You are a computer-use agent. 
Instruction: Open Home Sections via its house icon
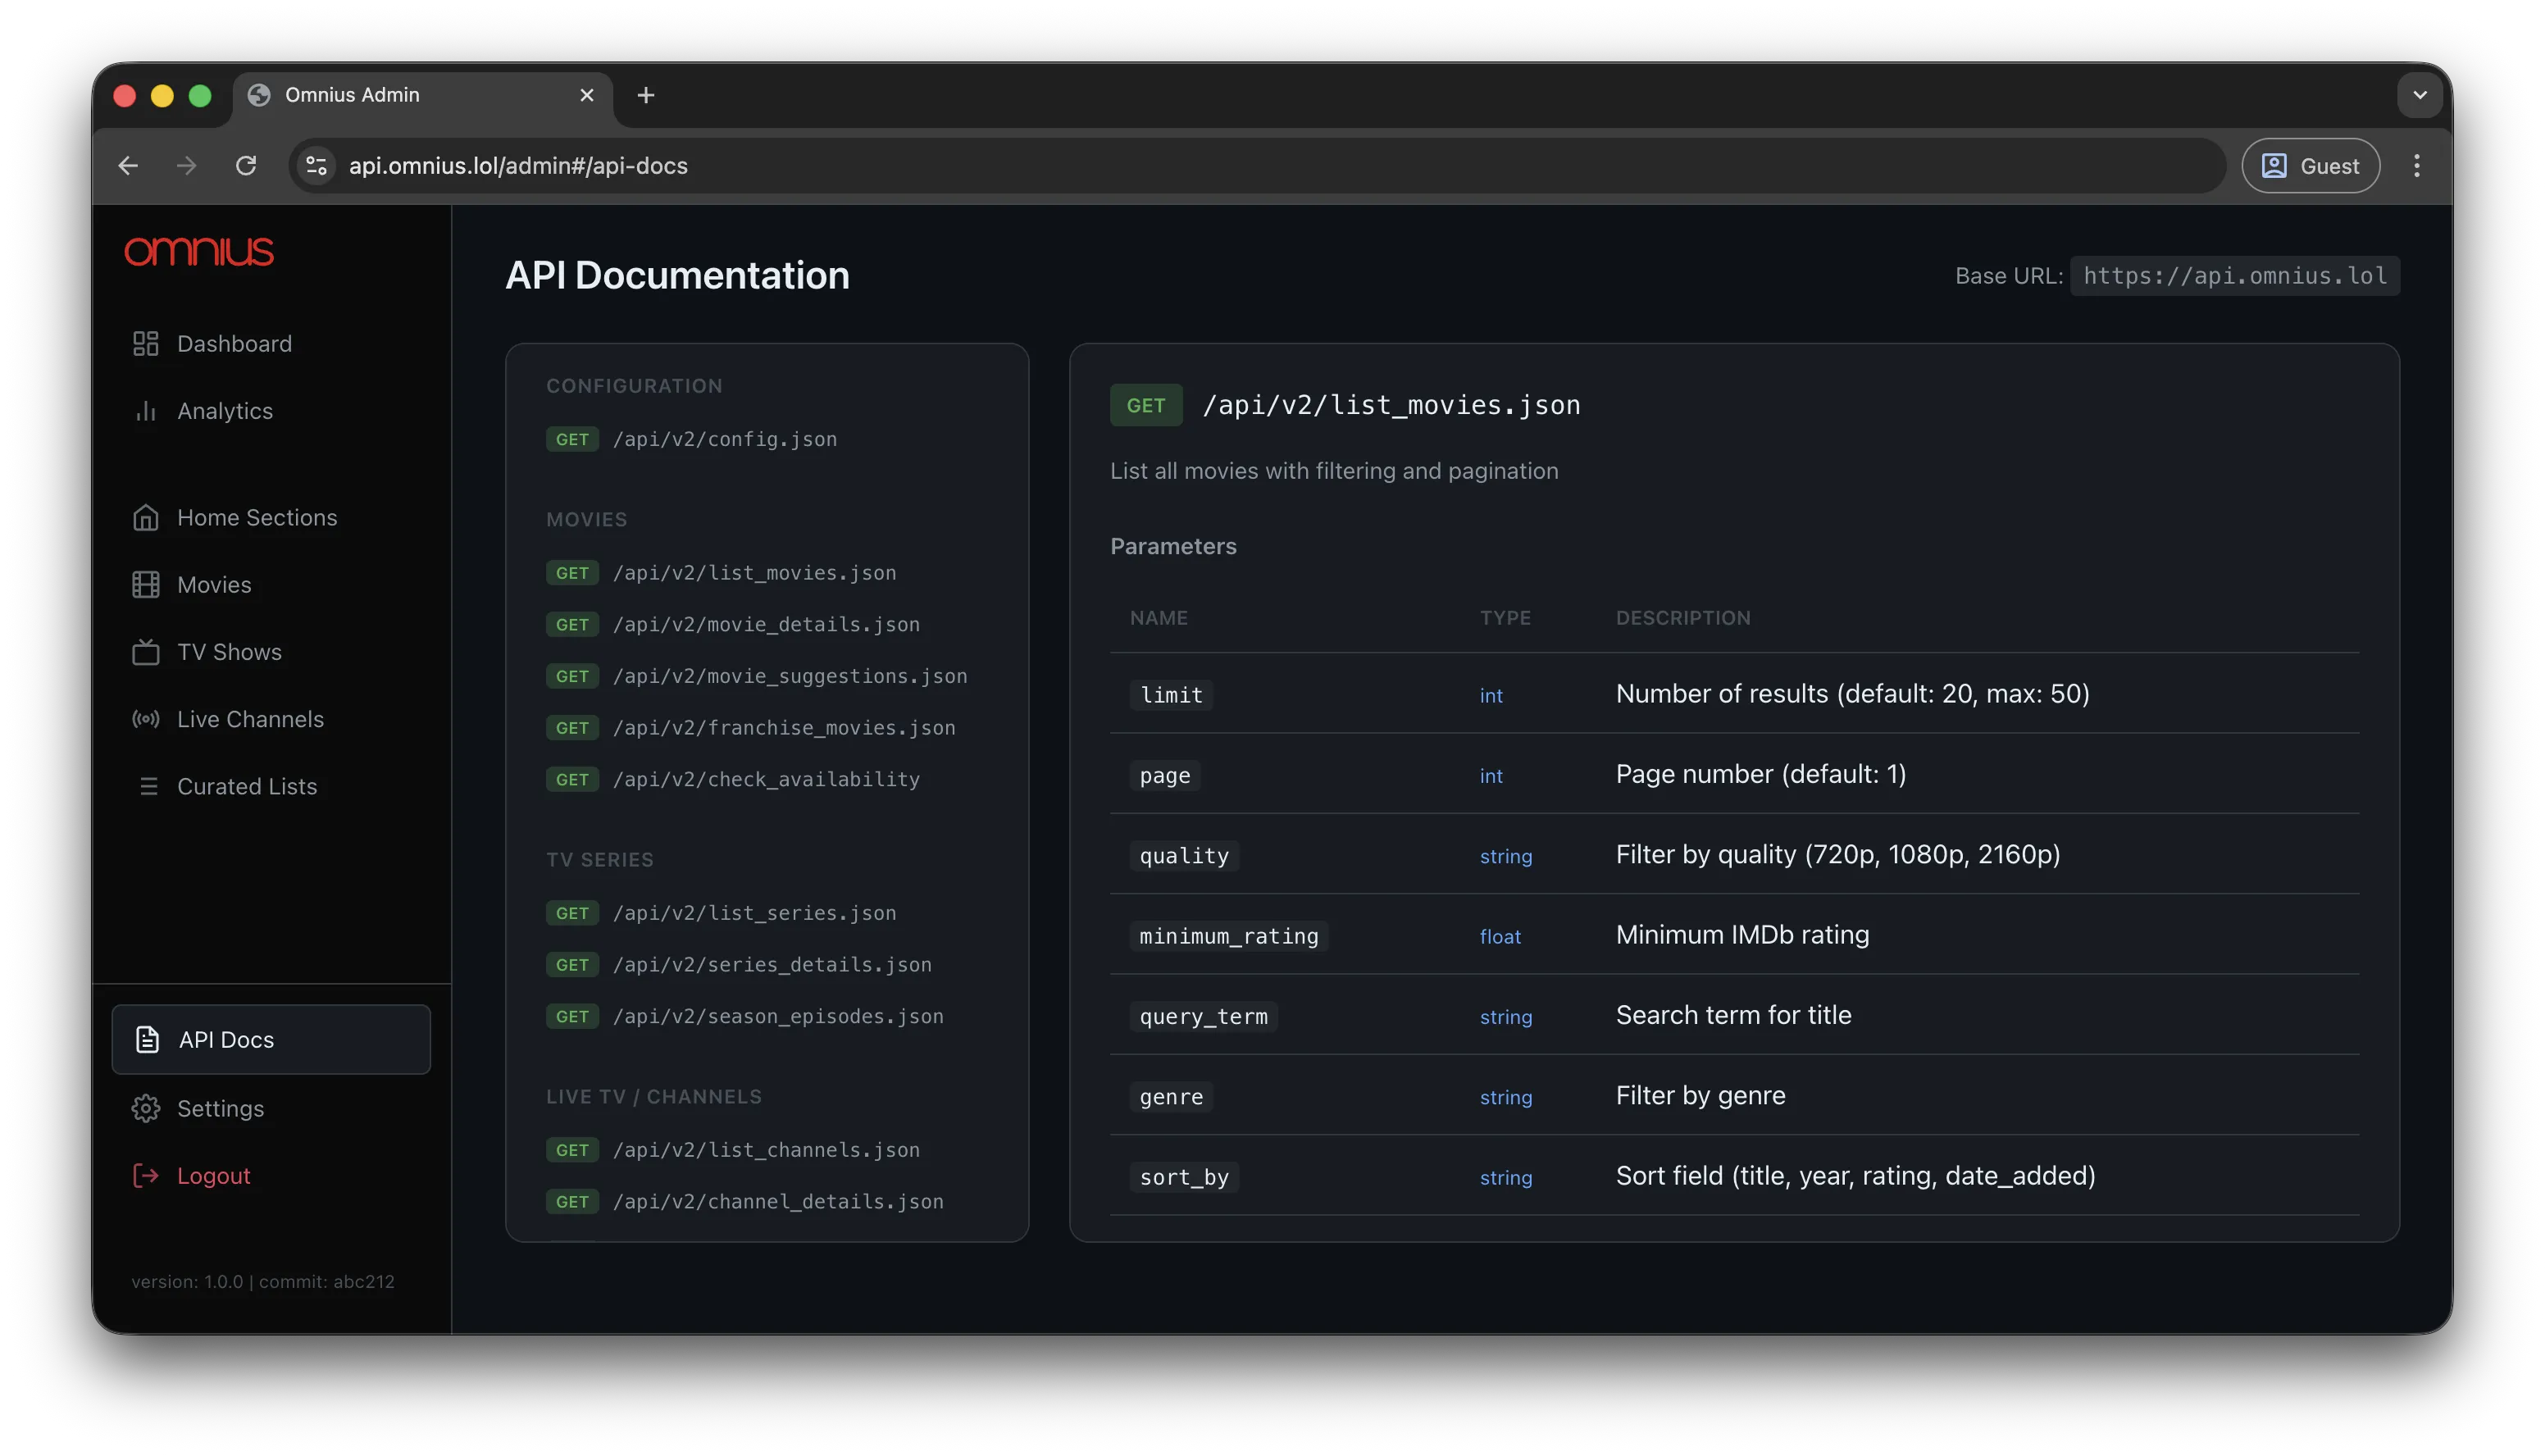tap(147, 517)
